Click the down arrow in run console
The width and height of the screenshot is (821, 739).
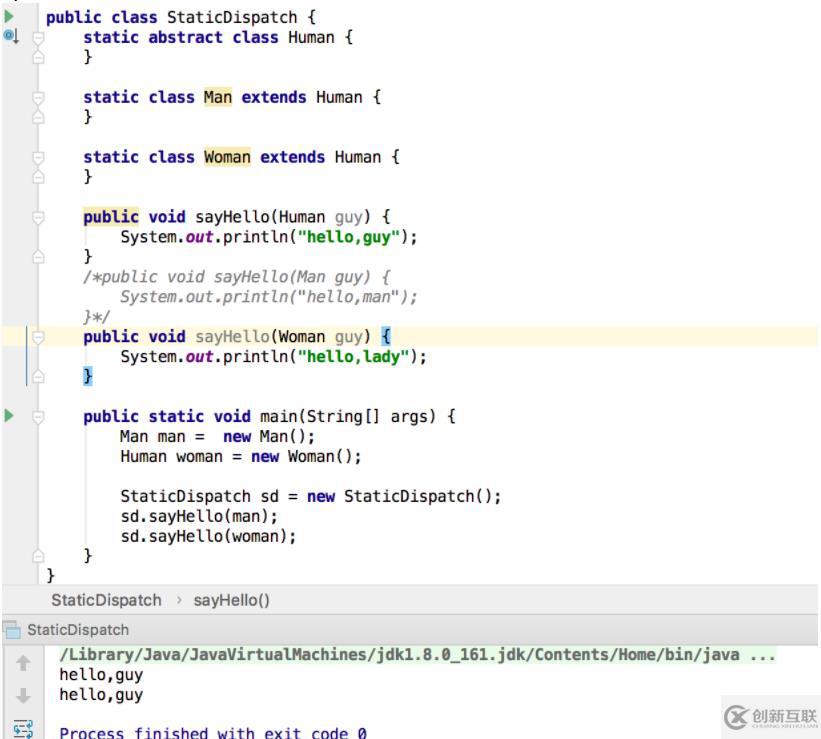click(23, 695)
